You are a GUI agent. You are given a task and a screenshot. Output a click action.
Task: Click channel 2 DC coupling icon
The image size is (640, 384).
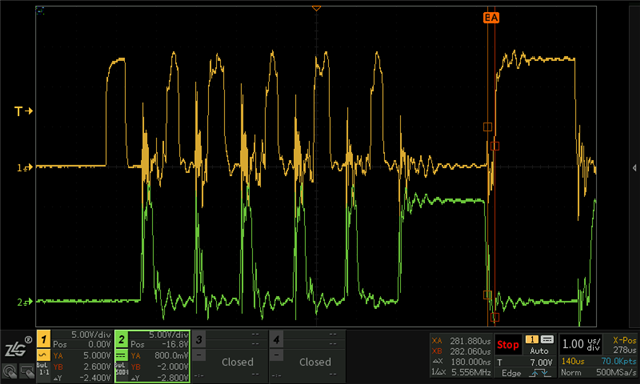pyautogui.click(x=121, y=355)
